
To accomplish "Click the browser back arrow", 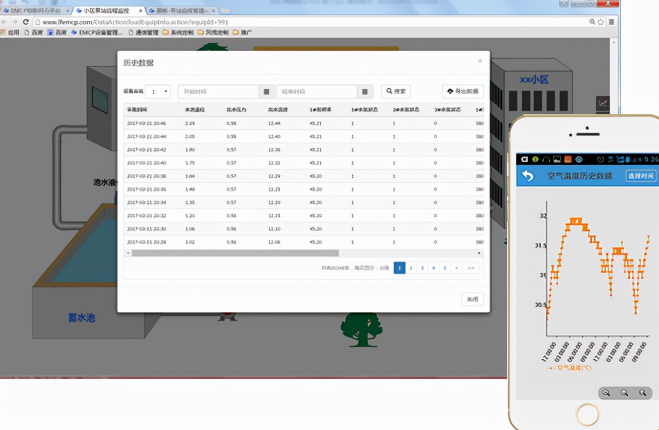I will click(x=6, y=22).
